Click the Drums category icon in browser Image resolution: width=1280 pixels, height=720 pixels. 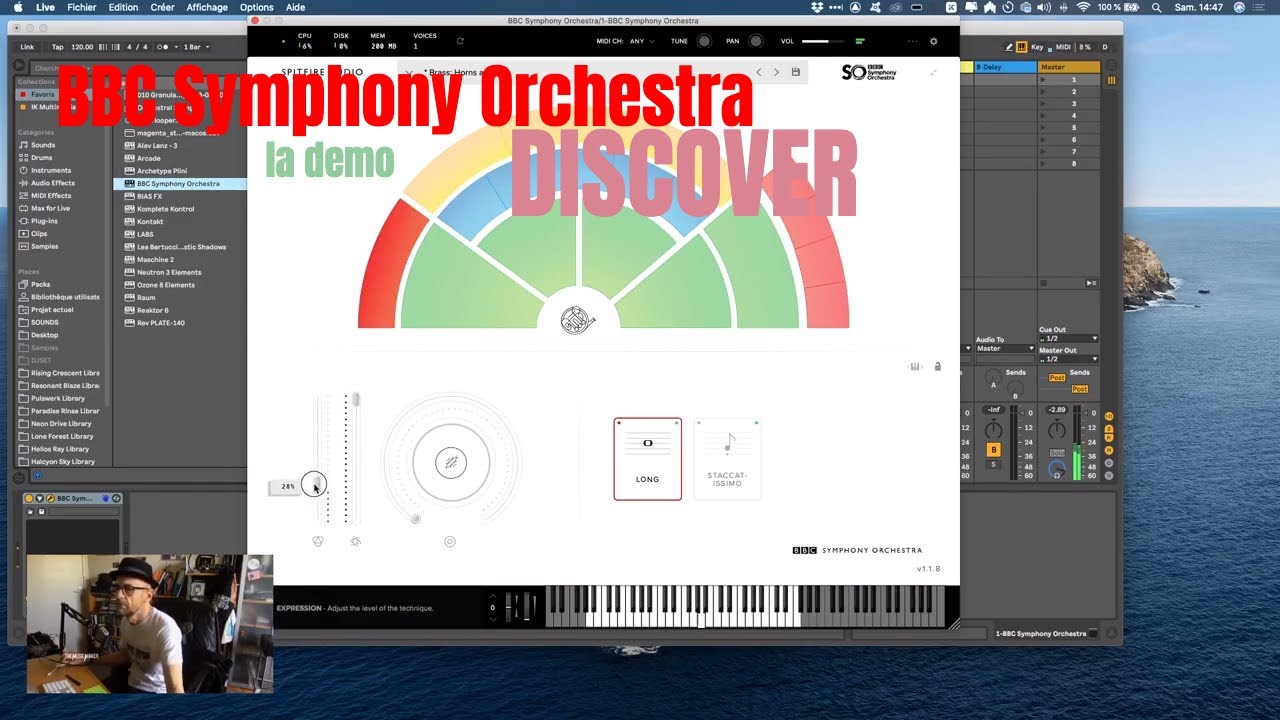click(x=22, y=158)
